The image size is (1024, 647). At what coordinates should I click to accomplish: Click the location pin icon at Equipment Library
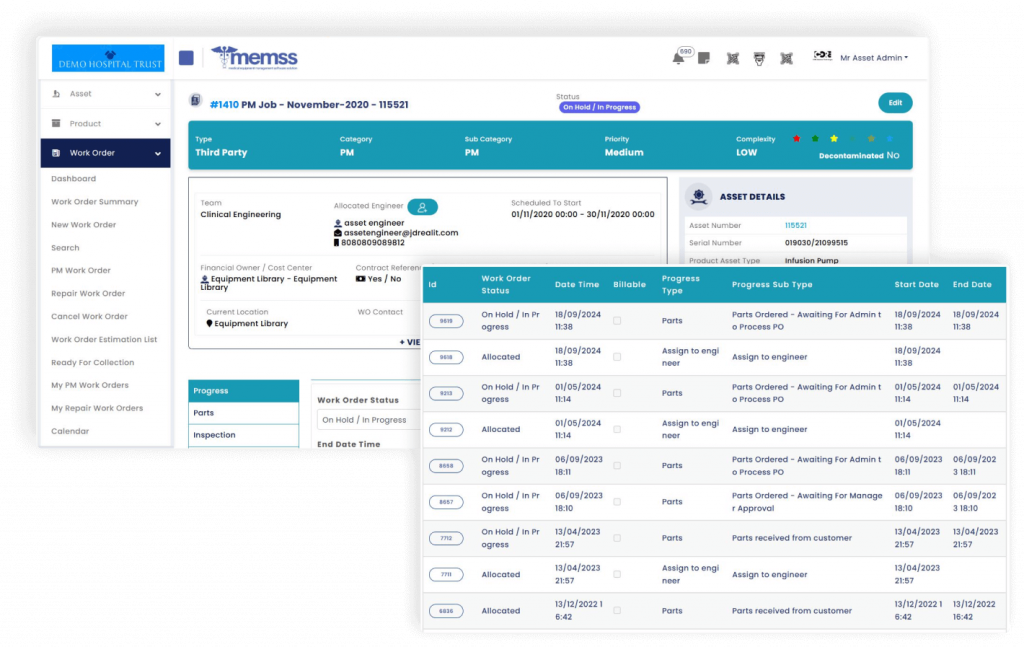click(x=209, y=323)
